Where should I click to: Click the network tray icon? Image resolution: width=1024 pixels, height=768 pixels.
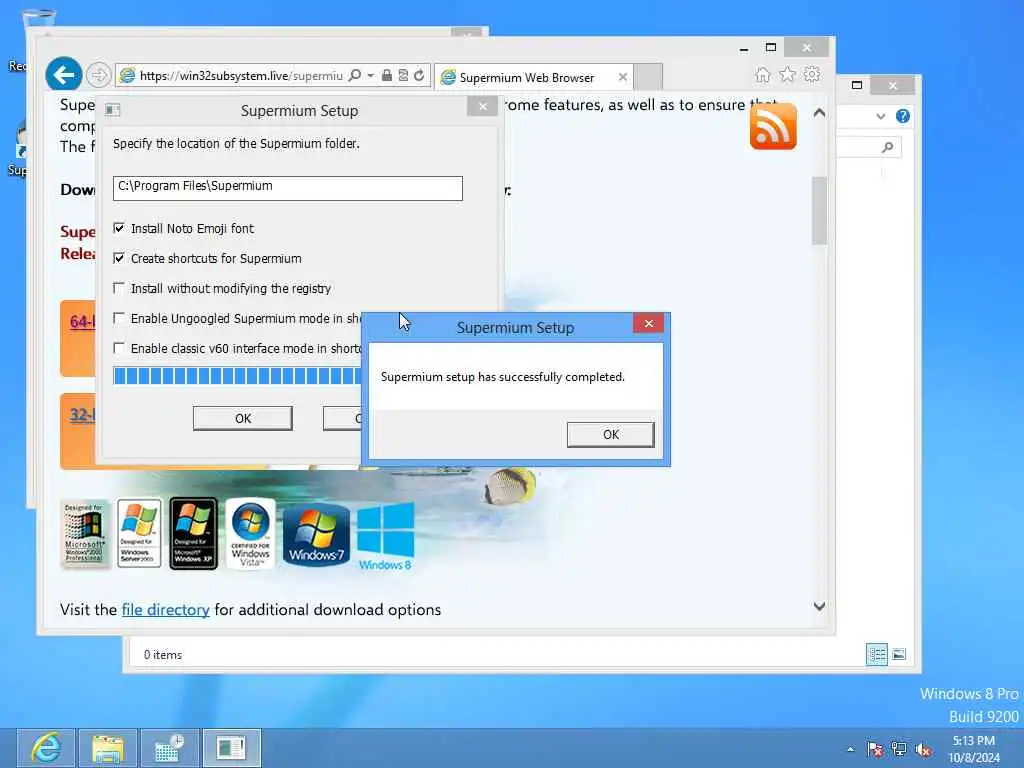(x=899, y=749)
